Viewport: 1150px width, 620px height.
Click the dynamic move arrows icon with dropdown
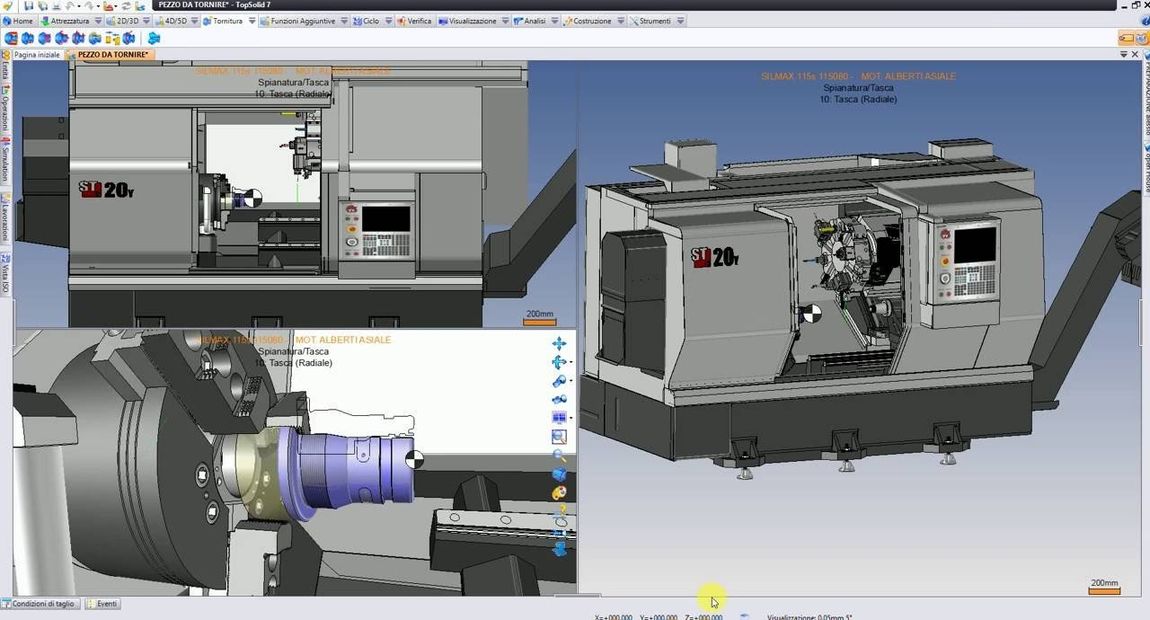(x=560, y=362)
